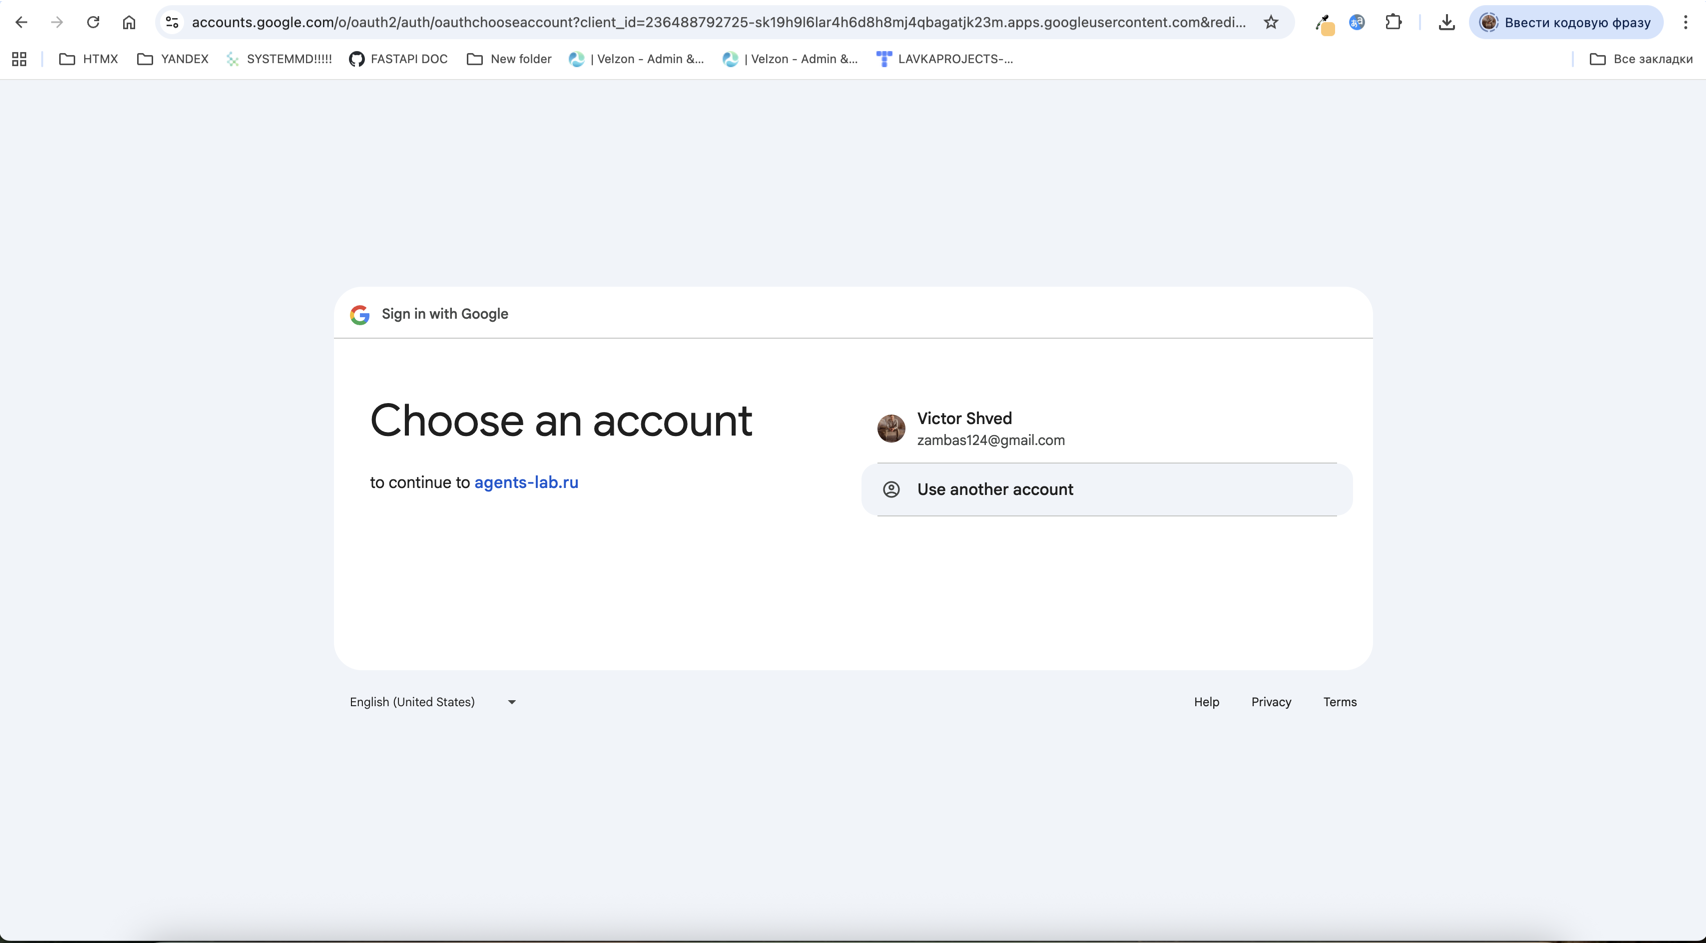
Task: Expand the English (United States) language dropdown
Action: coord(432,702)
